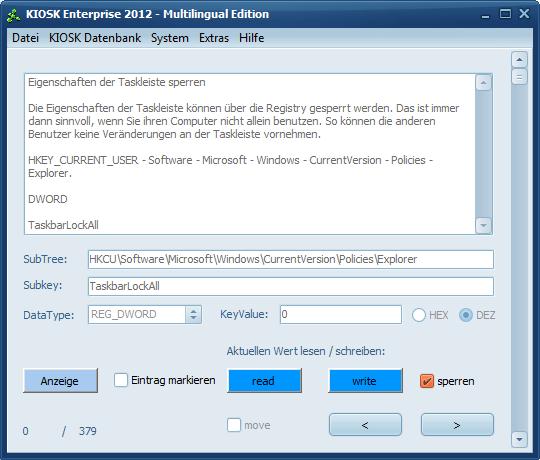
Task: Uncheck the sperren checkbox
Action: (x=427, y=381)
